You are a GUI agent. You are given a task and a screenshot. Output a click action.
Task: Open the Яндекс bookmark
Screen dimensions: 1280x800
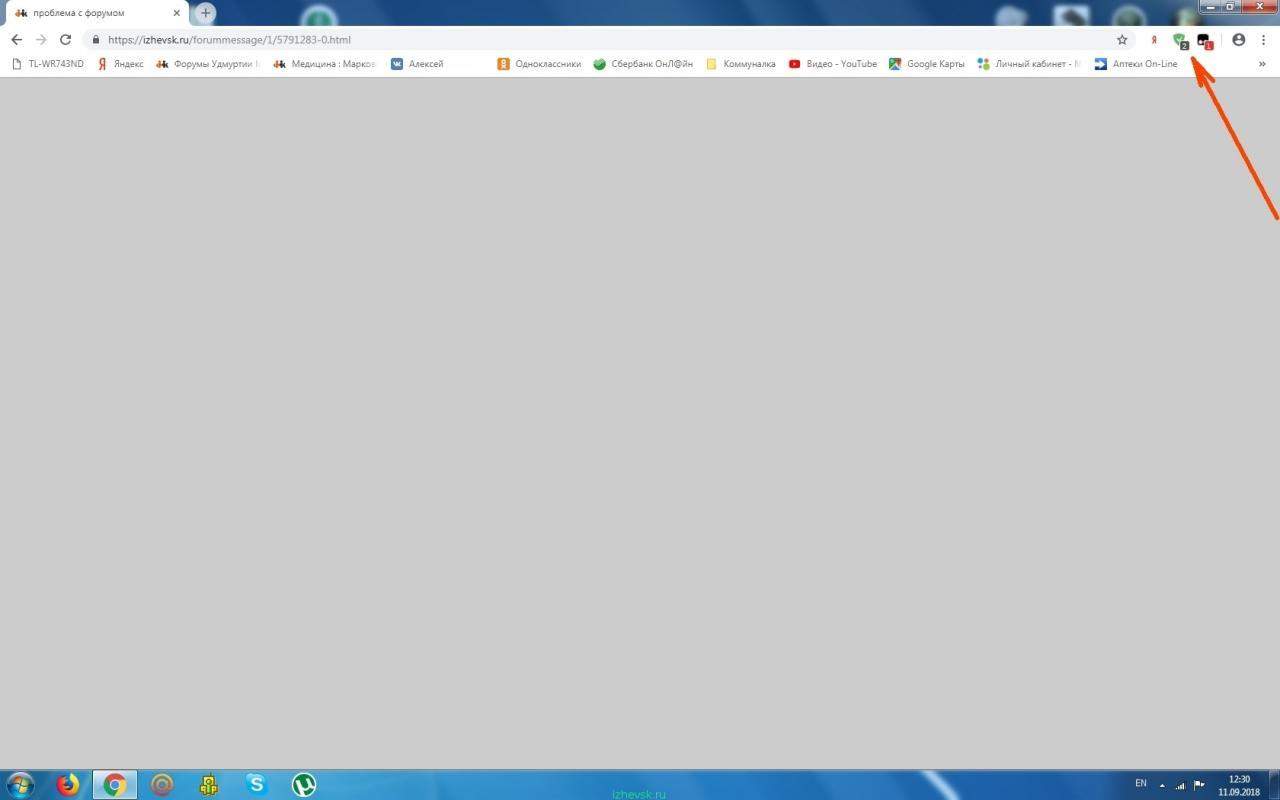coord(120,64)
